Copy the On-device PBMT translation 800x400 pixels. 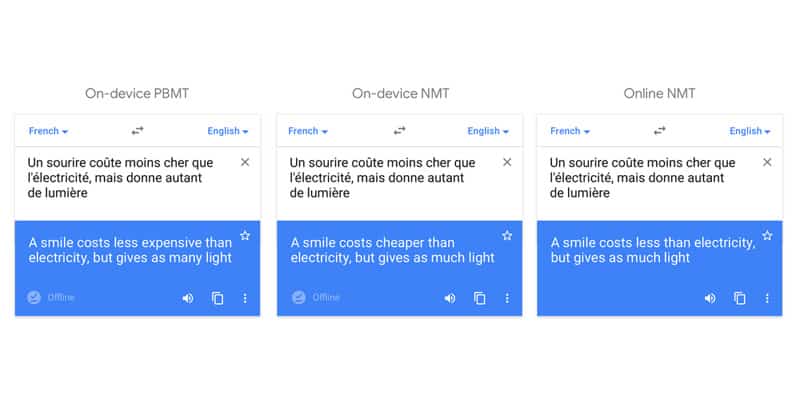point(217,298)
